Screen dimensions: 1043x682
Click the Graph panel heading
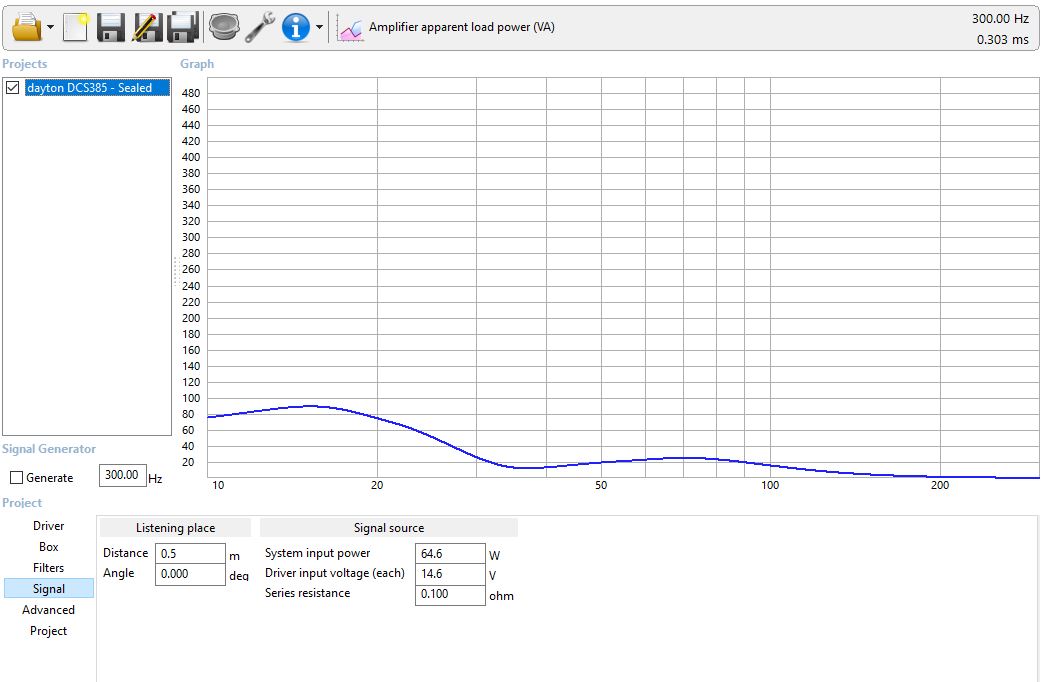[197, 64]
